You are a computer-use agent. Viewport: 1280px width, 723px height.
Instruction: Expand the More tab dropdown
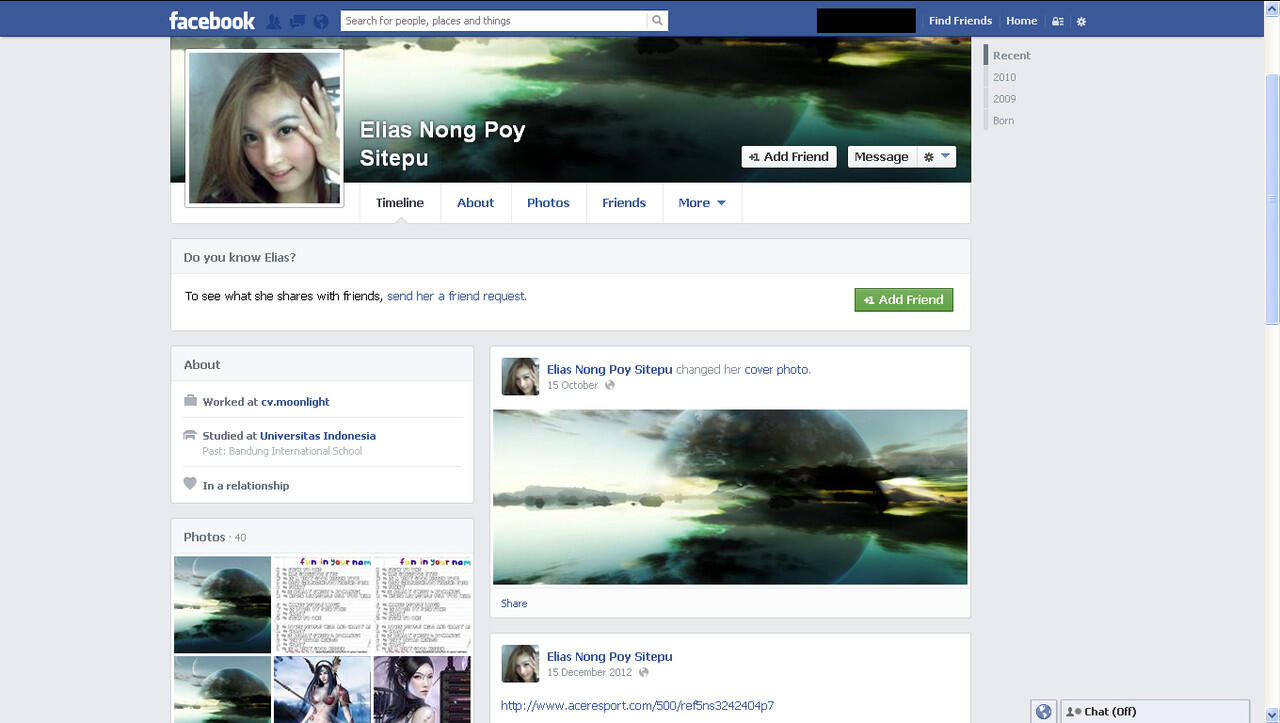[702, 203]
